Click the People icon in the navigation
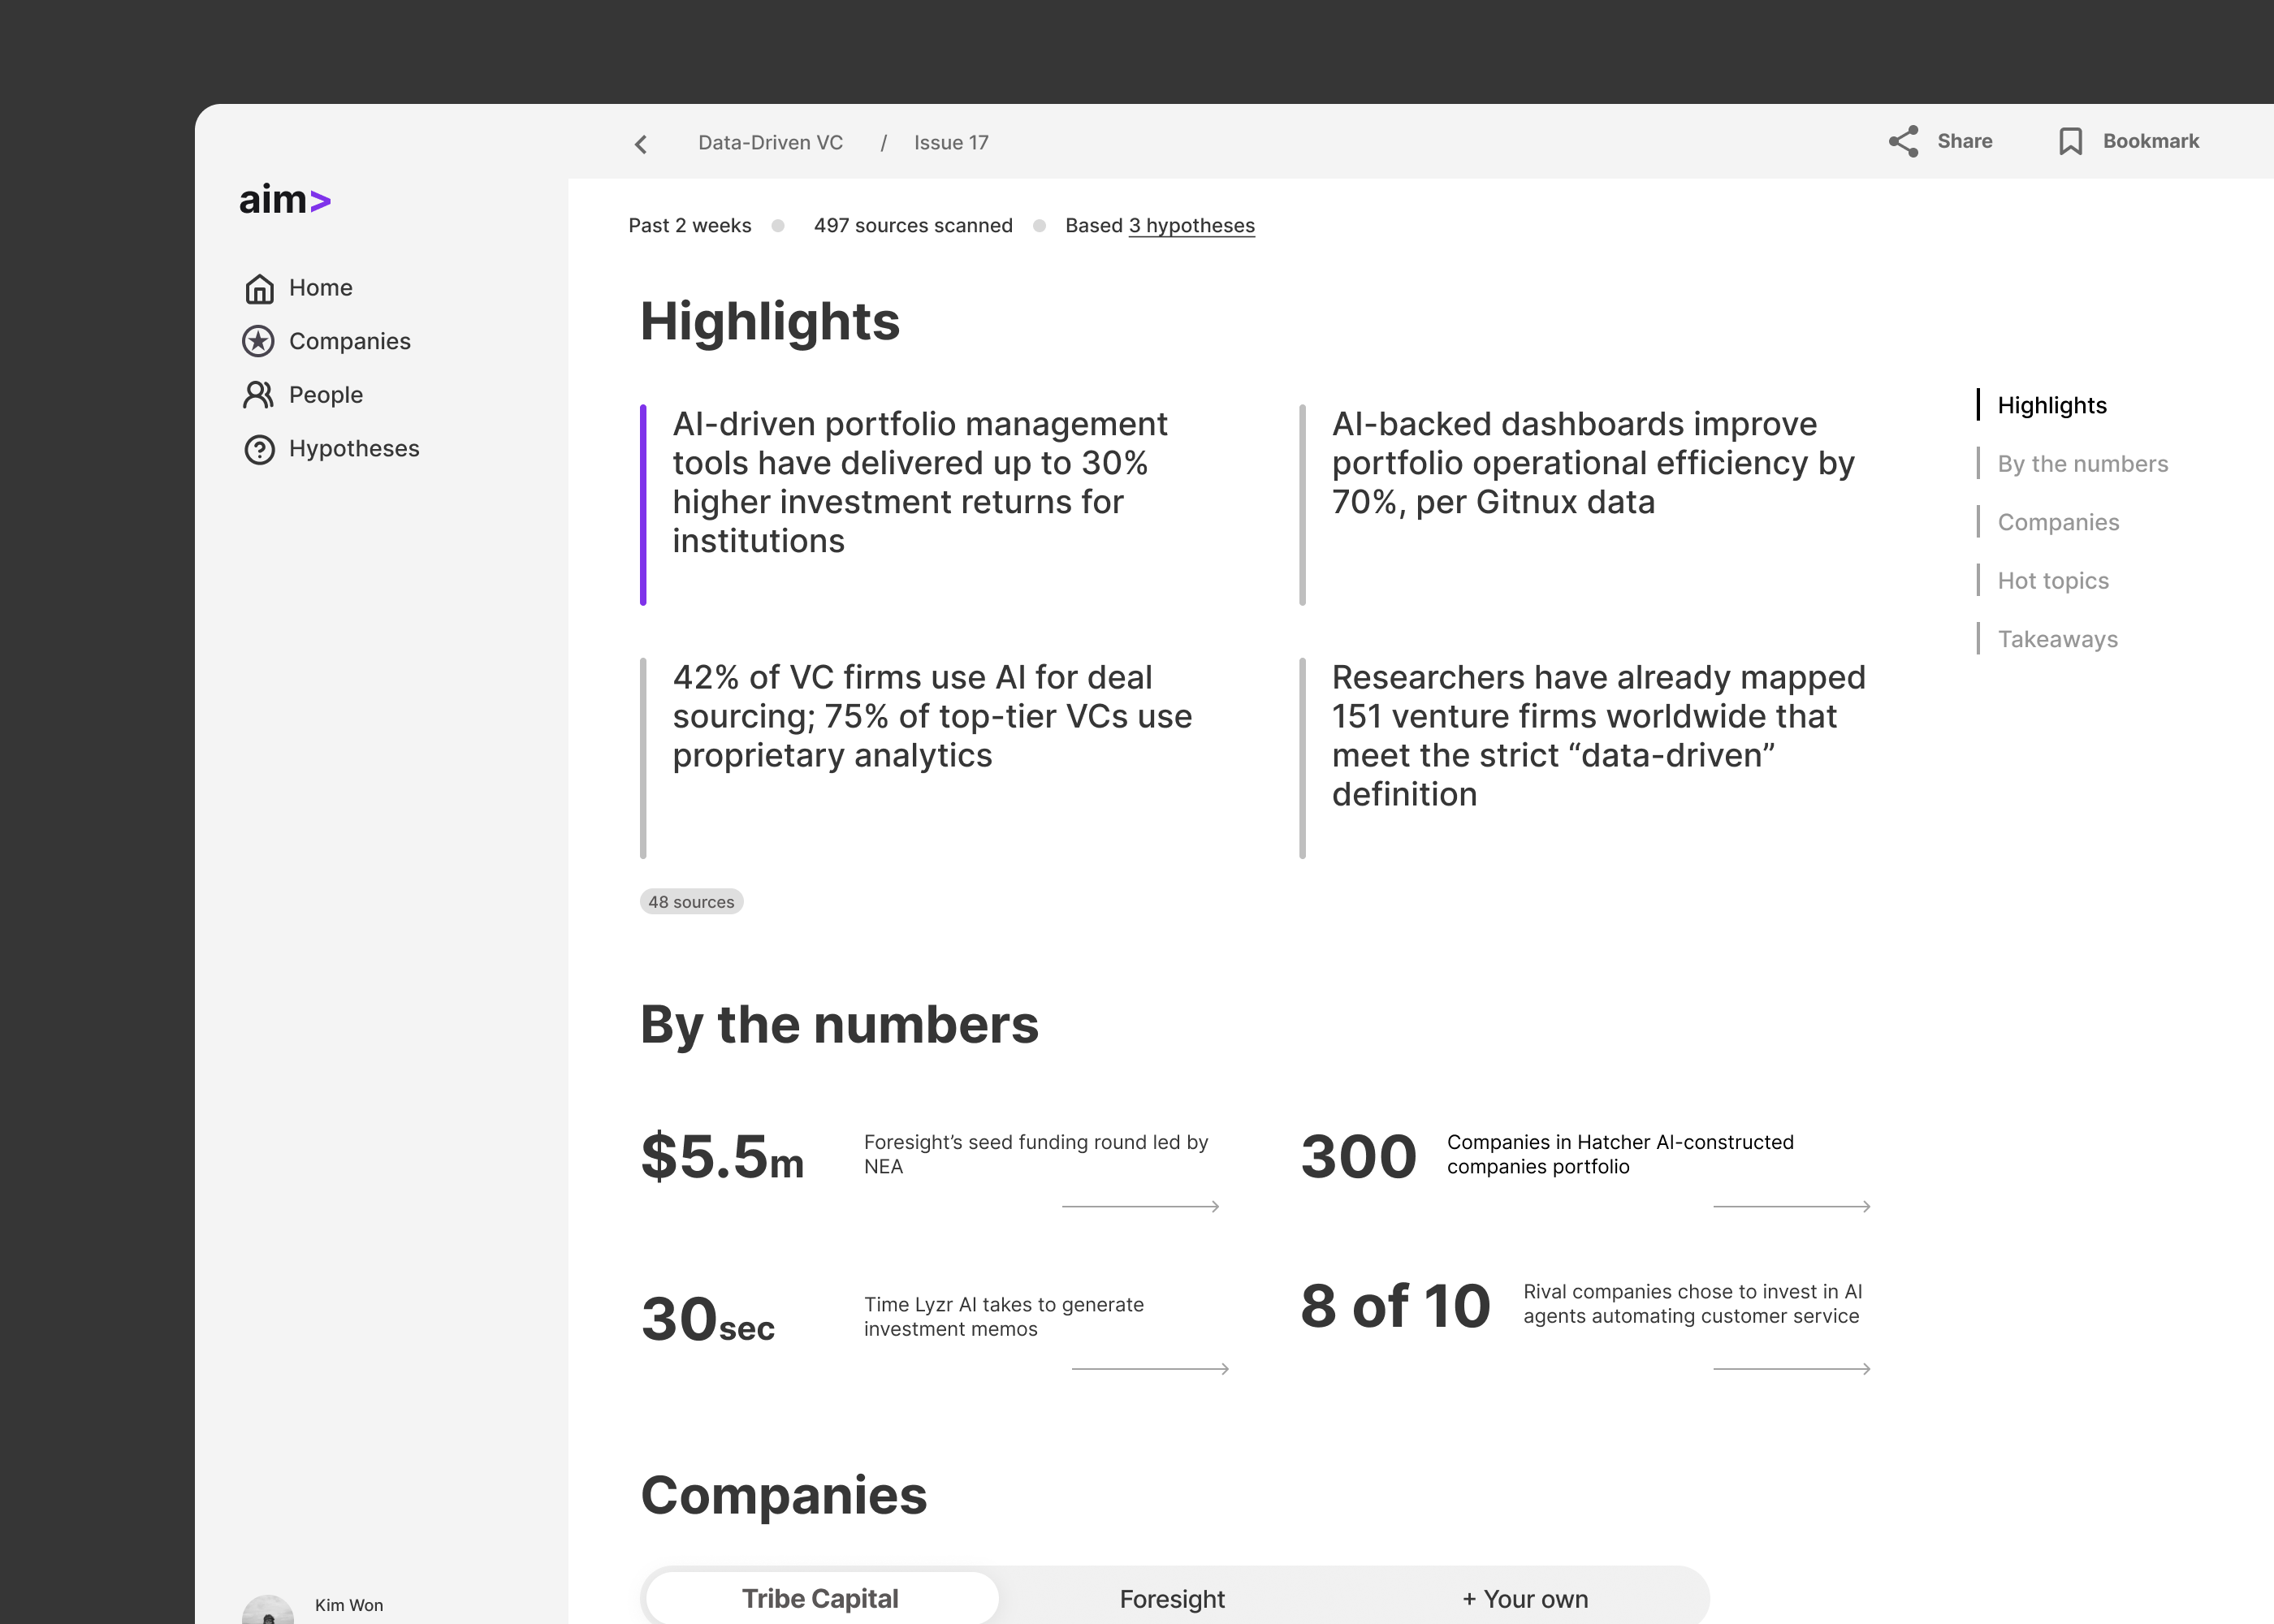Screen dimensions: 2274x1624 pos(258,395)
